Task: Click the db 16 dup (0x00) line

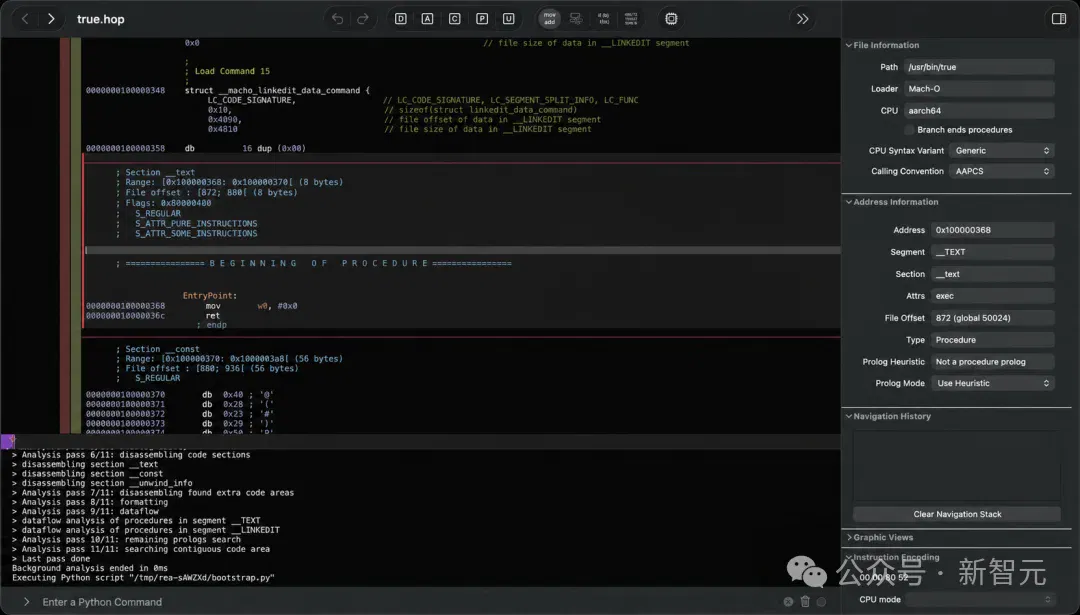Action: point(196,148)
